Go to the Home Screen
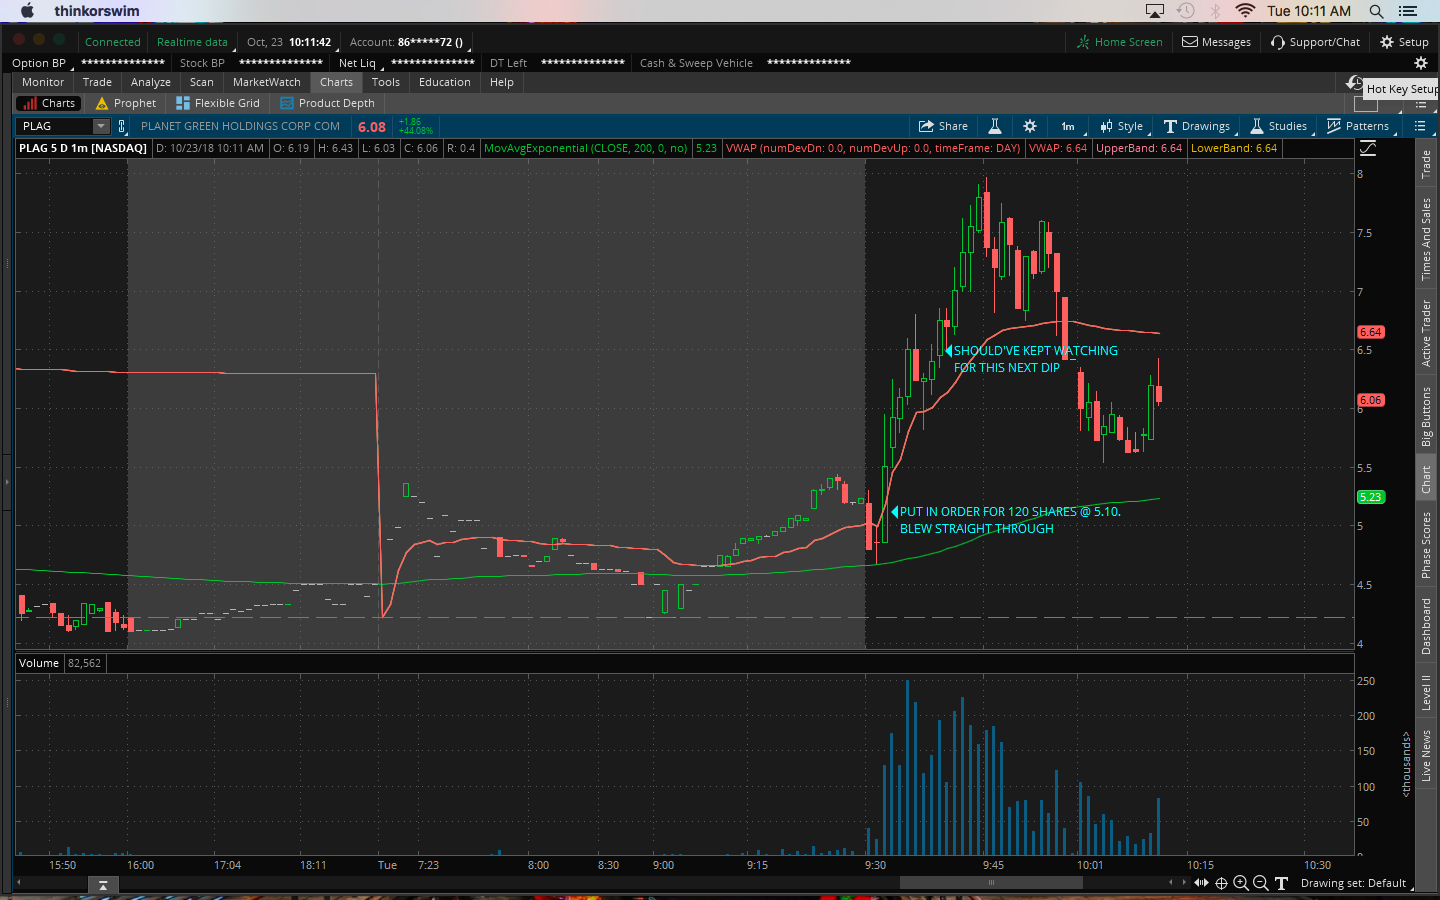The image size is (1440, 900). (x=1120, y=42)
